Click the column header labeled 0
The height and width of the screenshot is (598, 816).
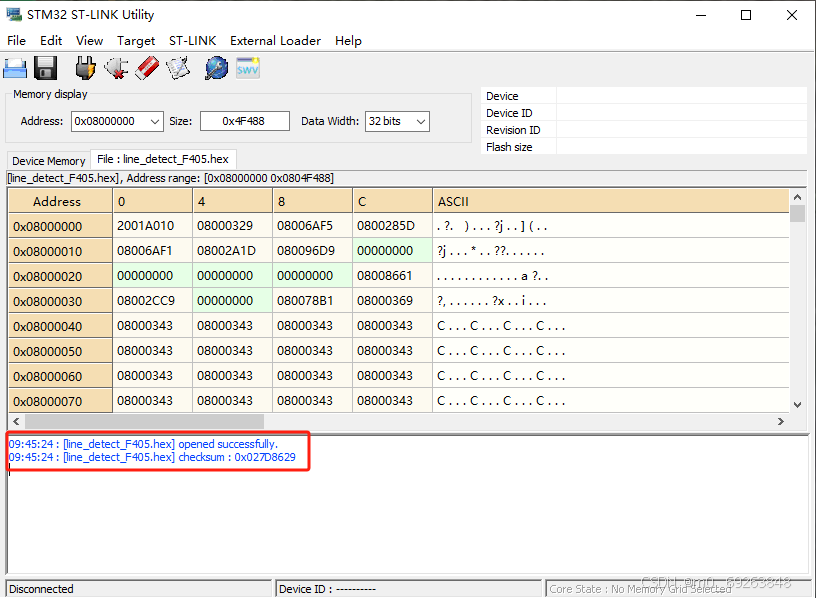pos(152,201)
